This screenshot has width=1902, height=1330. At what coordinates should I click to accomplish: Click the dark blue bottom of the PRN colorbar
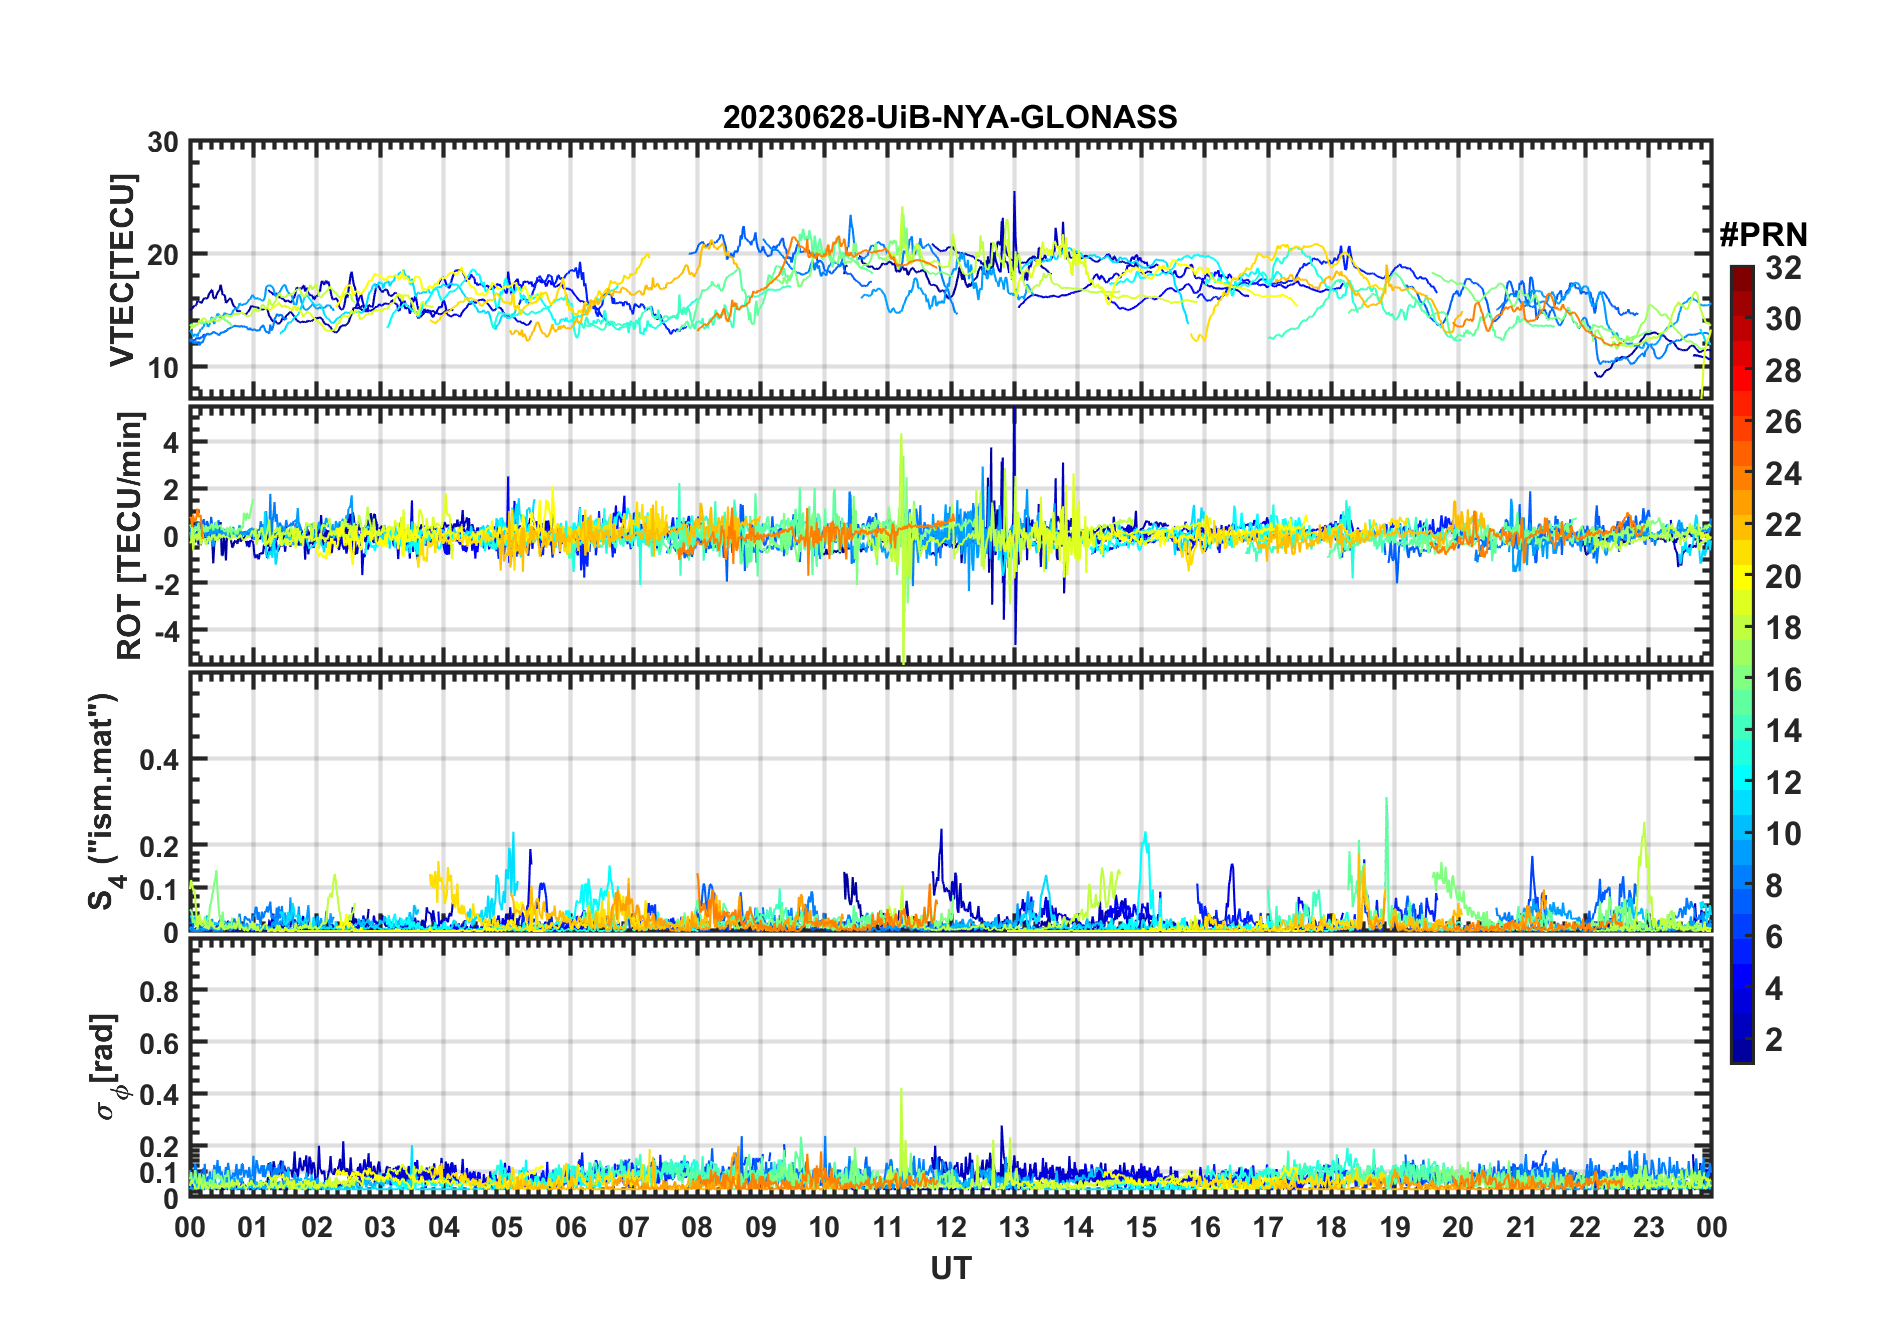coord(1741,1053)
